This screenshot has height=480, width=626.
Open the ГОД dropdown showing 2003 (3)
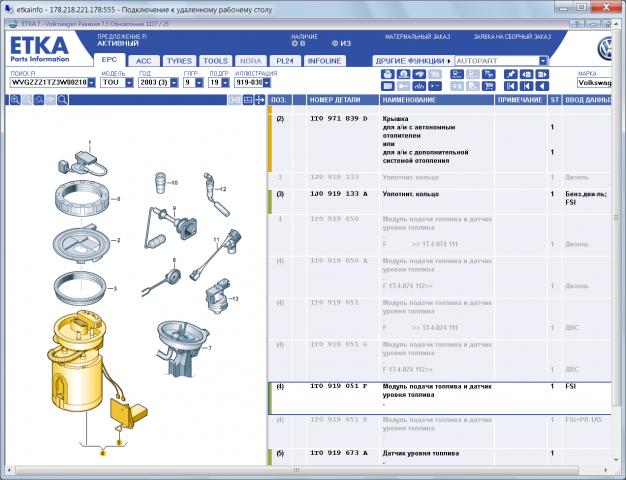click(x=174, y=83)
